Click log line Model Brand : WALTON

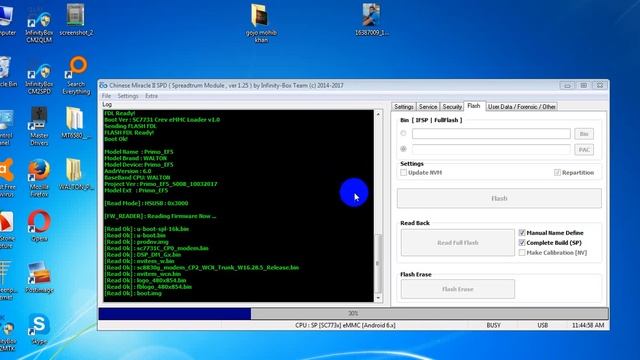point(136,158)
